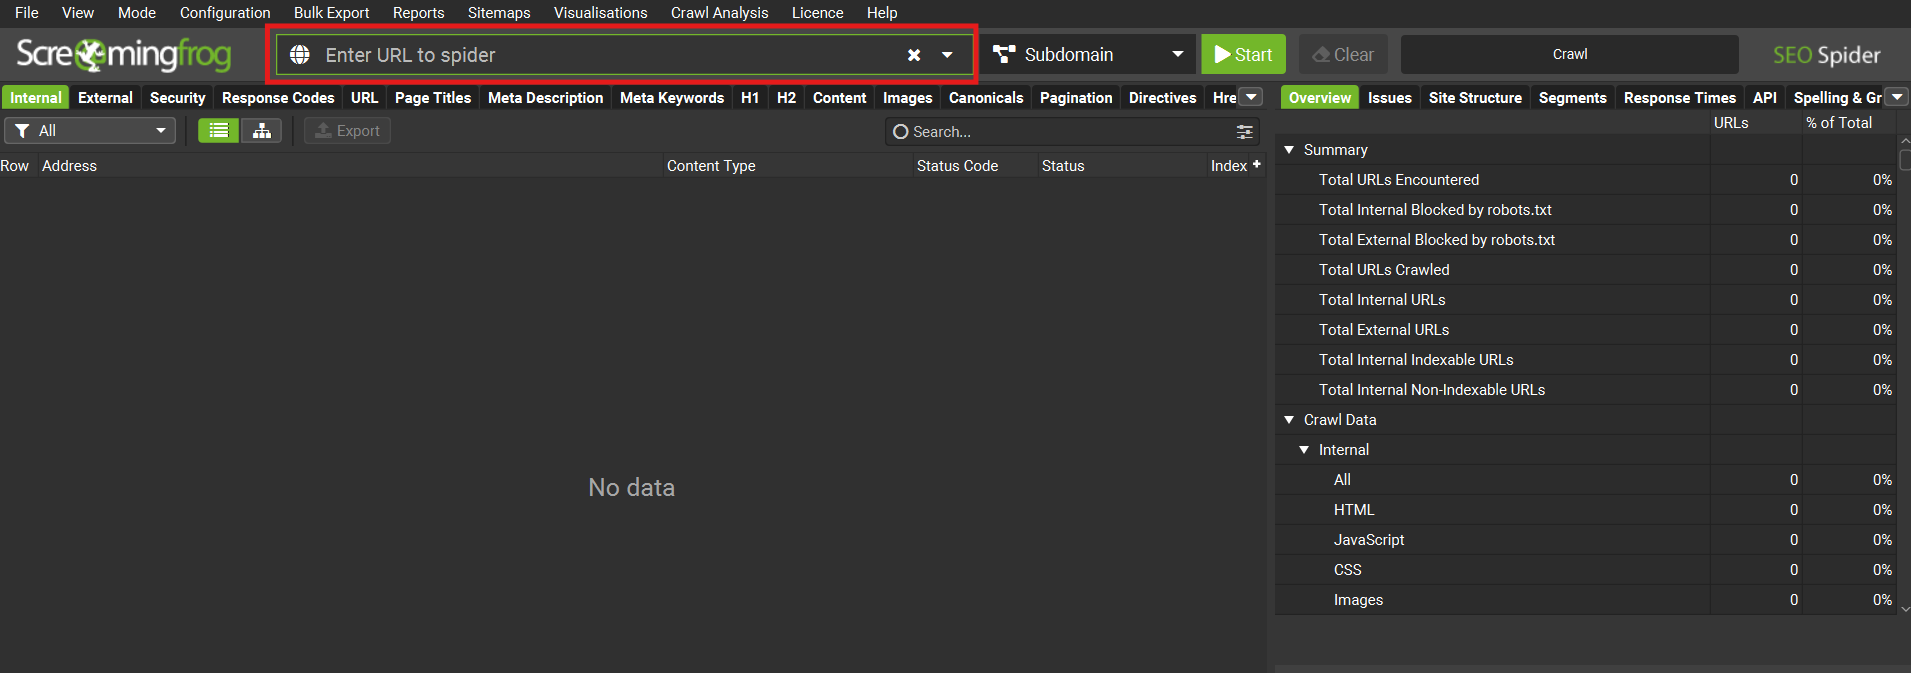The height and width of the screenshot is (673, 1911).
Task: Switch to the Page Titles tab
Action: point(433,98)
